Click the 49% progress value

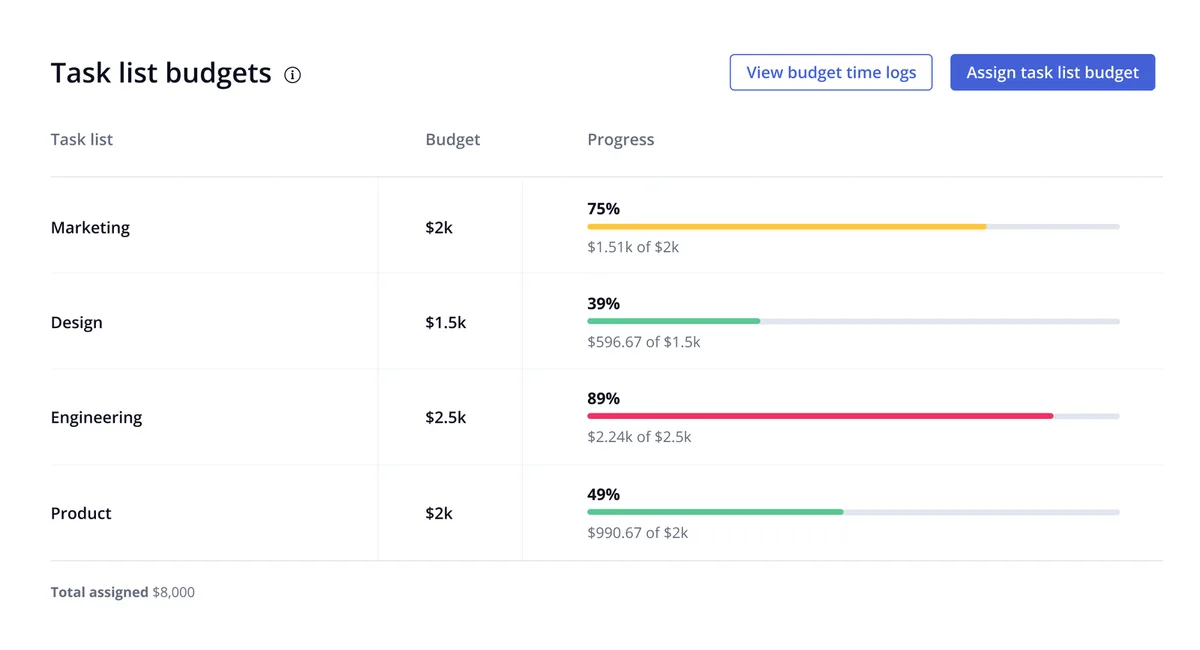tap(604, 494)
